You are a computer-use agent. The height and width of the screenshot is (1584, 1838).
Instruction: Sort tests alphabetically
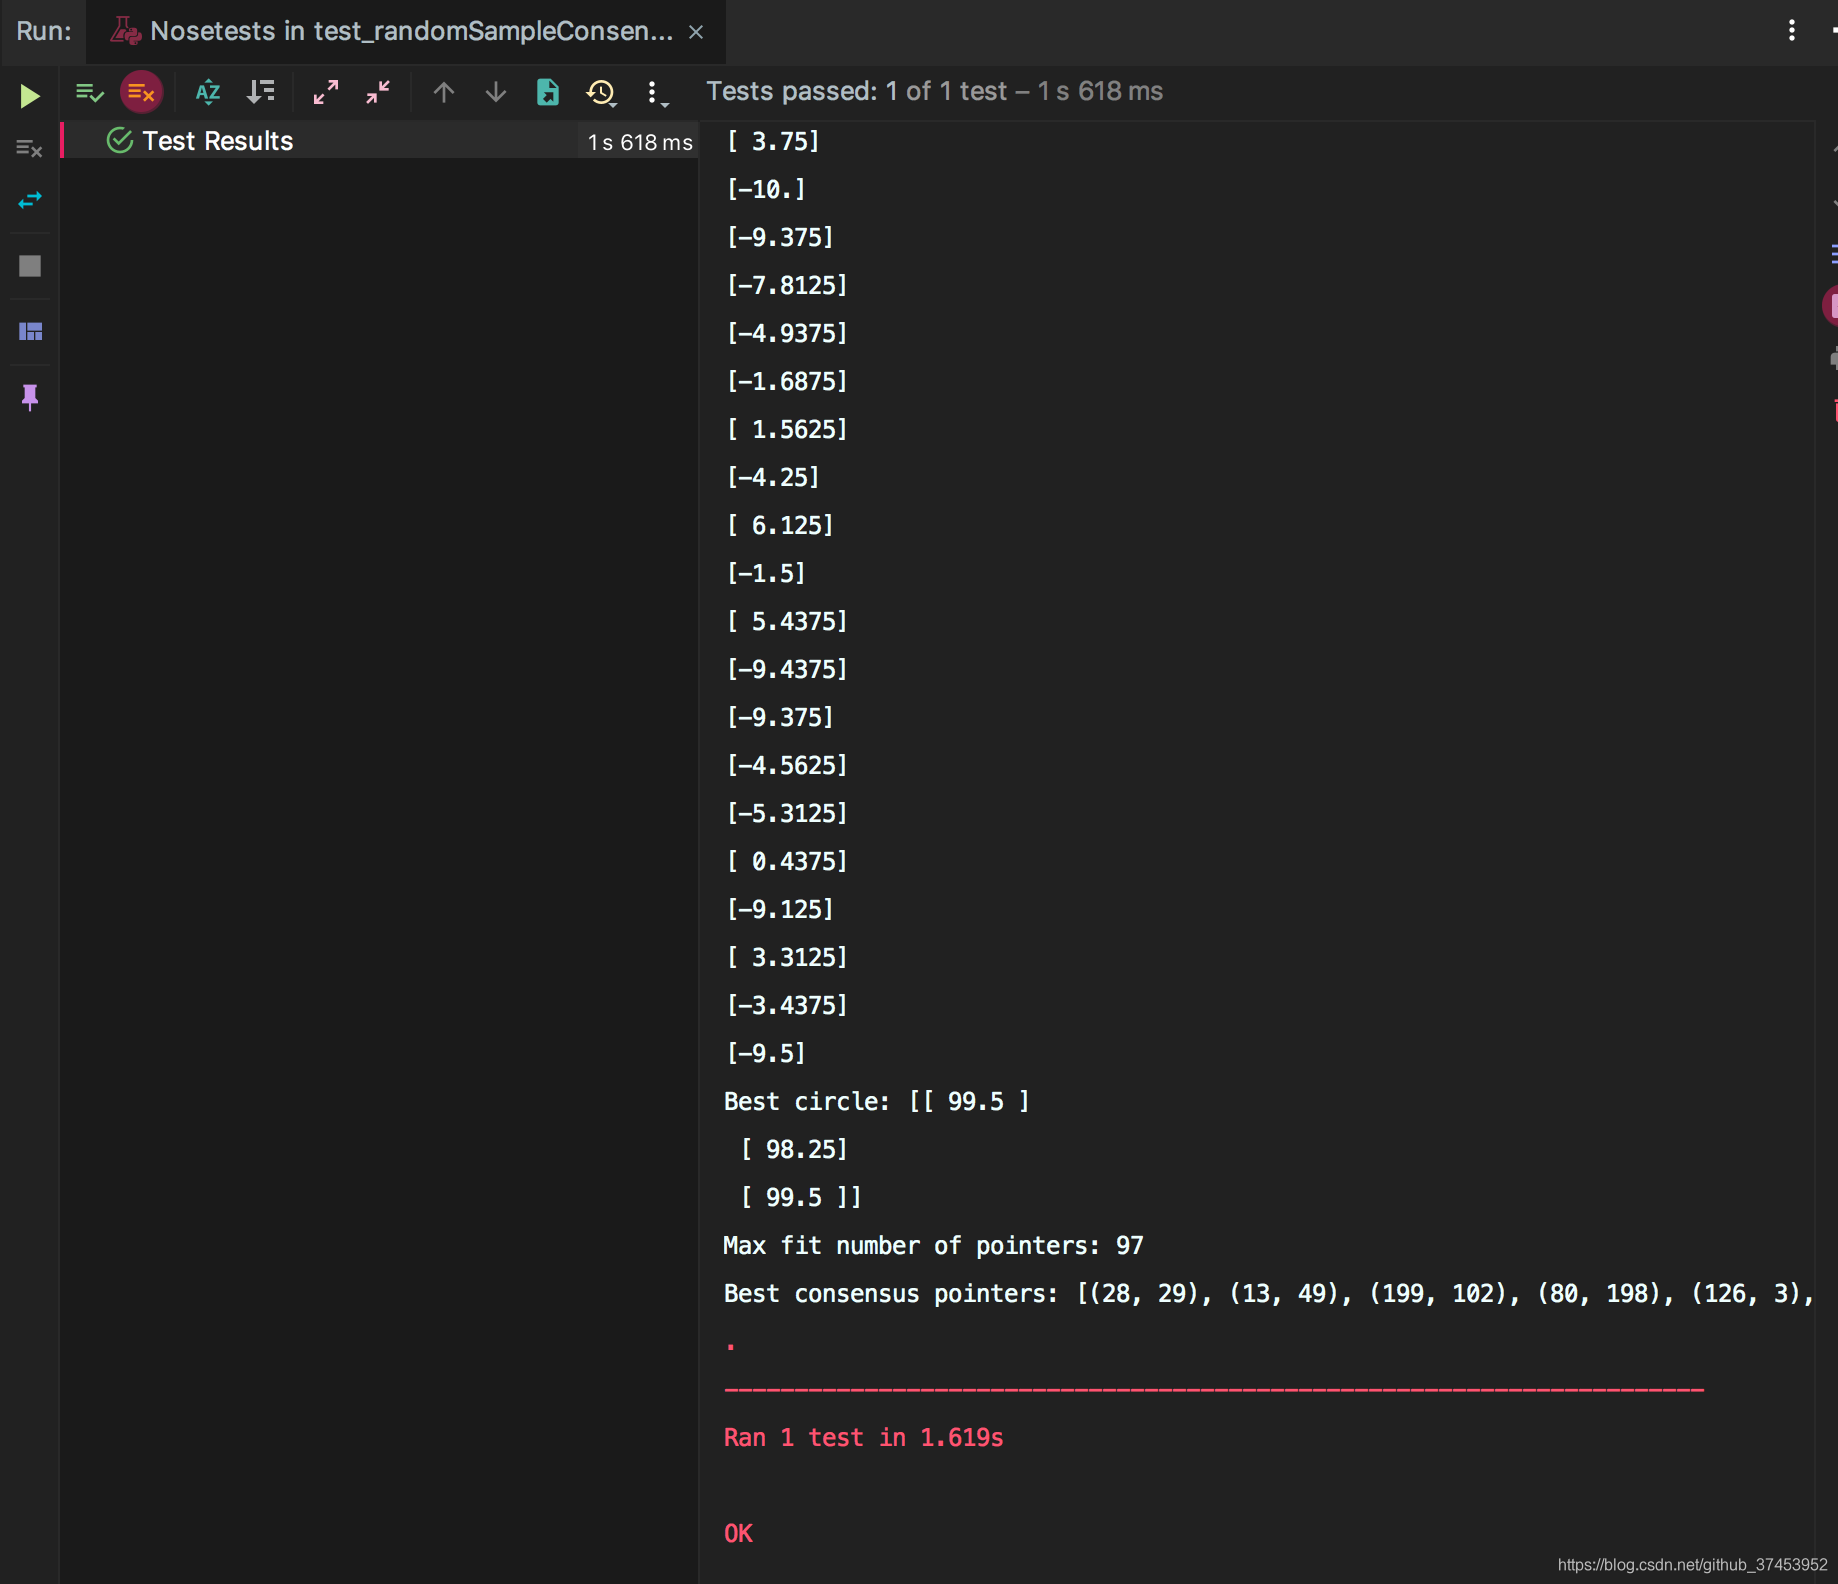click(x=207, y=93)
